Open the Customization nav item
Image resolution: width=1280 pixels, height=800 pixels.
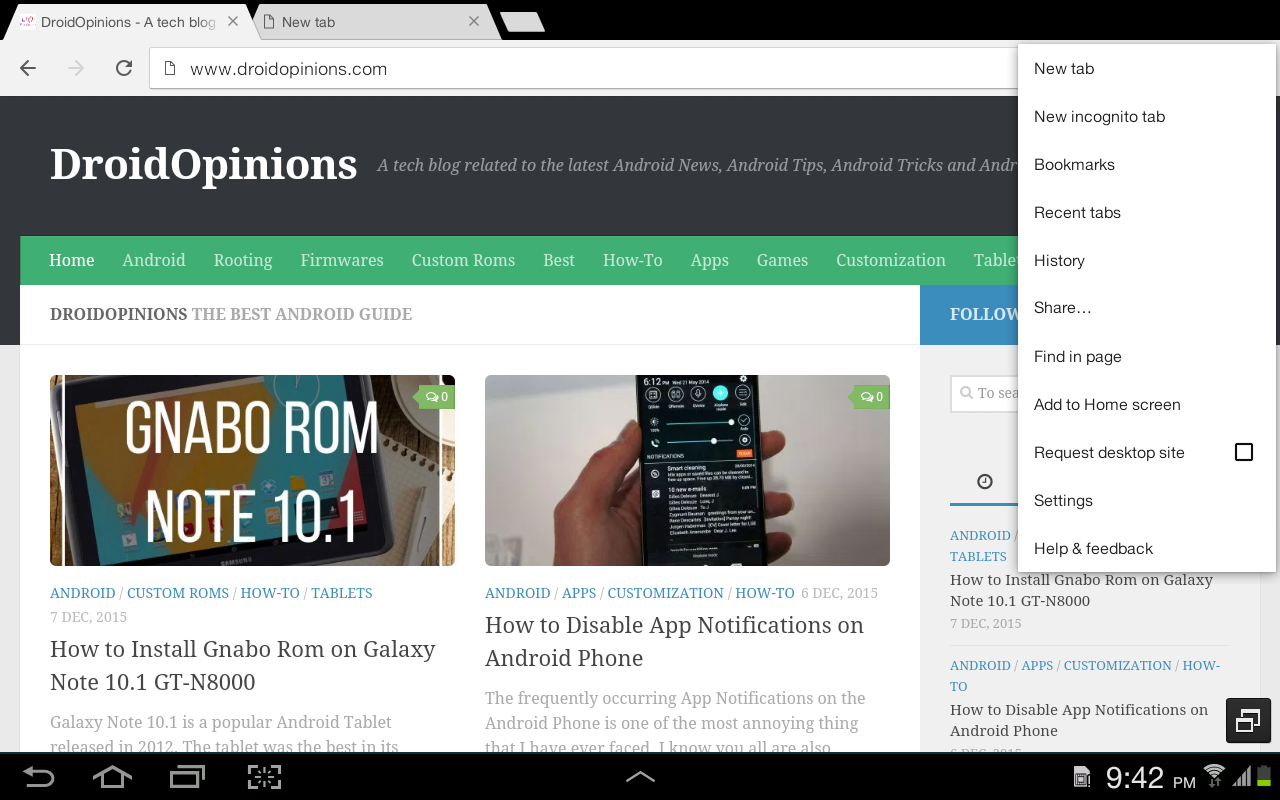[x=891, y=260]
